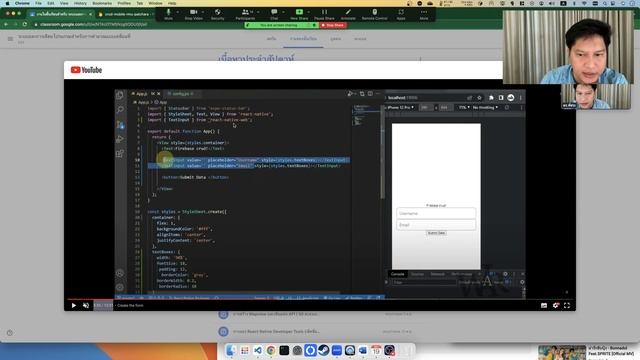Open the Window menu
The height and width of the screenshot is (360, 640).
click(x=155, y=3)
